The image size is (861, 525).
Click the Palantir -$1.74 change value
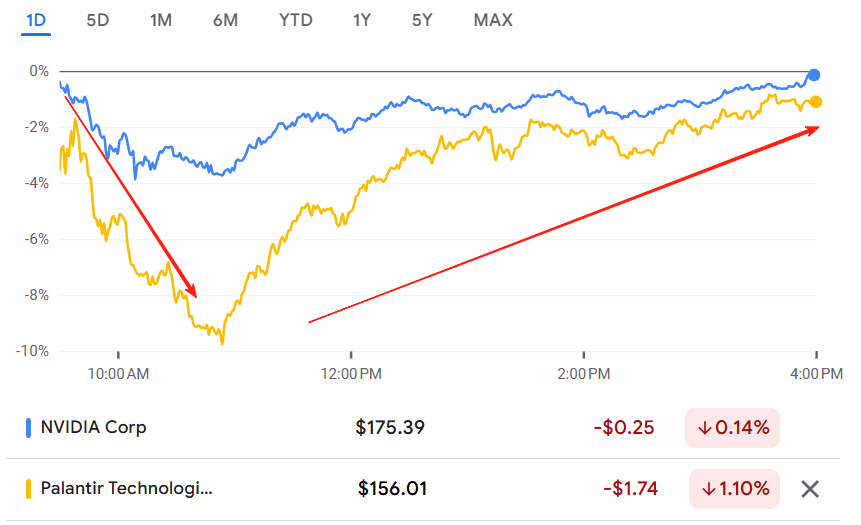point(630,489)
